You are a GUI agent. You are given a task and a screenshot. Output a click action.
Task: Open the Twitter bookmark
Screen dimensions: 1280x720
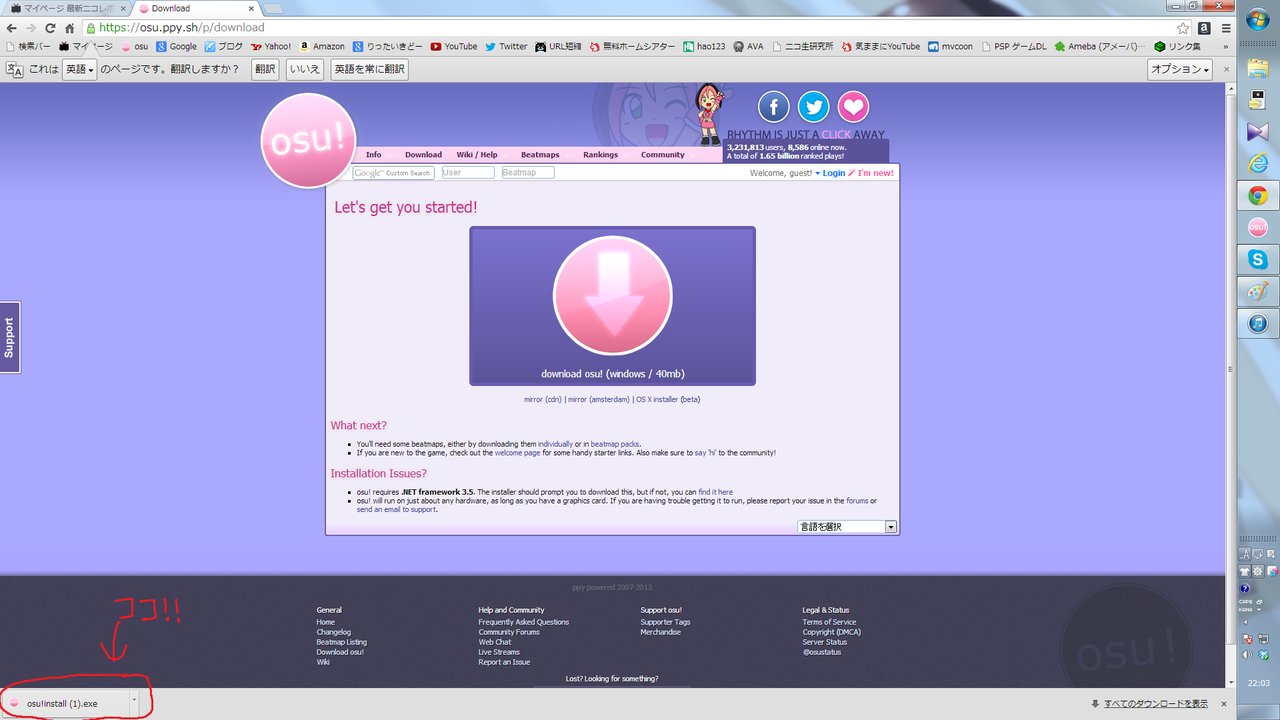[x=506, y=46]
